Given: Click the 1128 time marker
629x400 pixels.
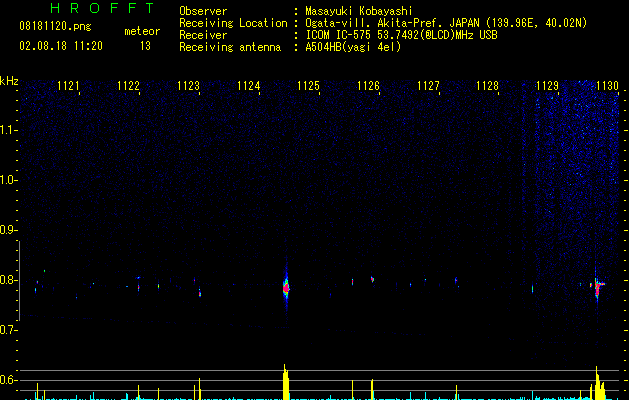Looking at the screenshot, I should (x=487, y=86).
